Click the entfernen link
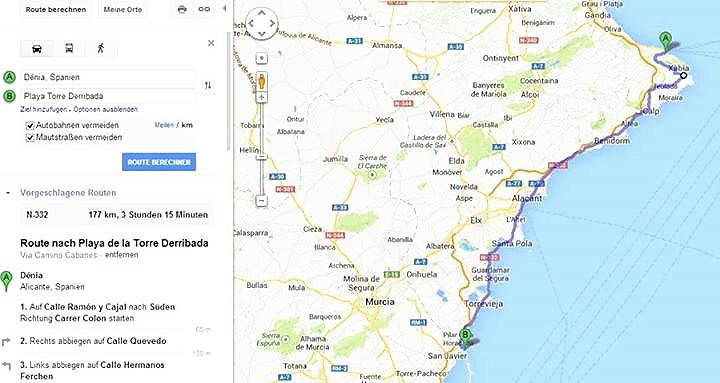This screenshot has width=720, height=383. point(121,255)
